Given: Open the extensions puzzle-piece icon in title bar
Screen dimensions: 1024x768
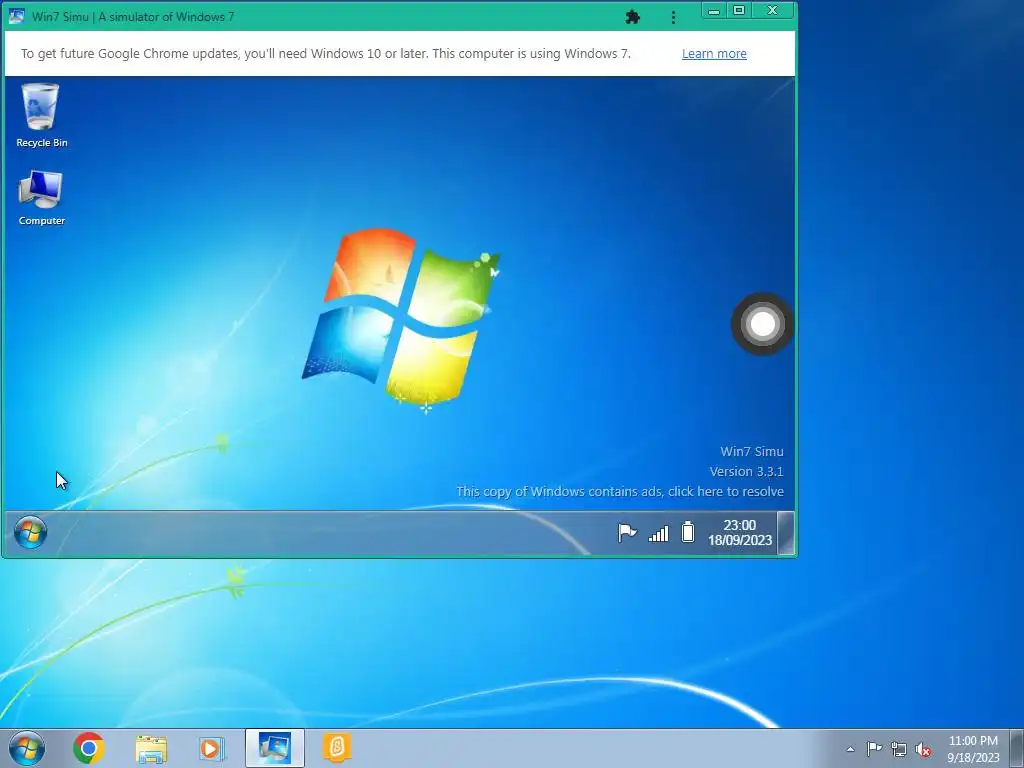Looking at the screenshot, I should 632,17.
